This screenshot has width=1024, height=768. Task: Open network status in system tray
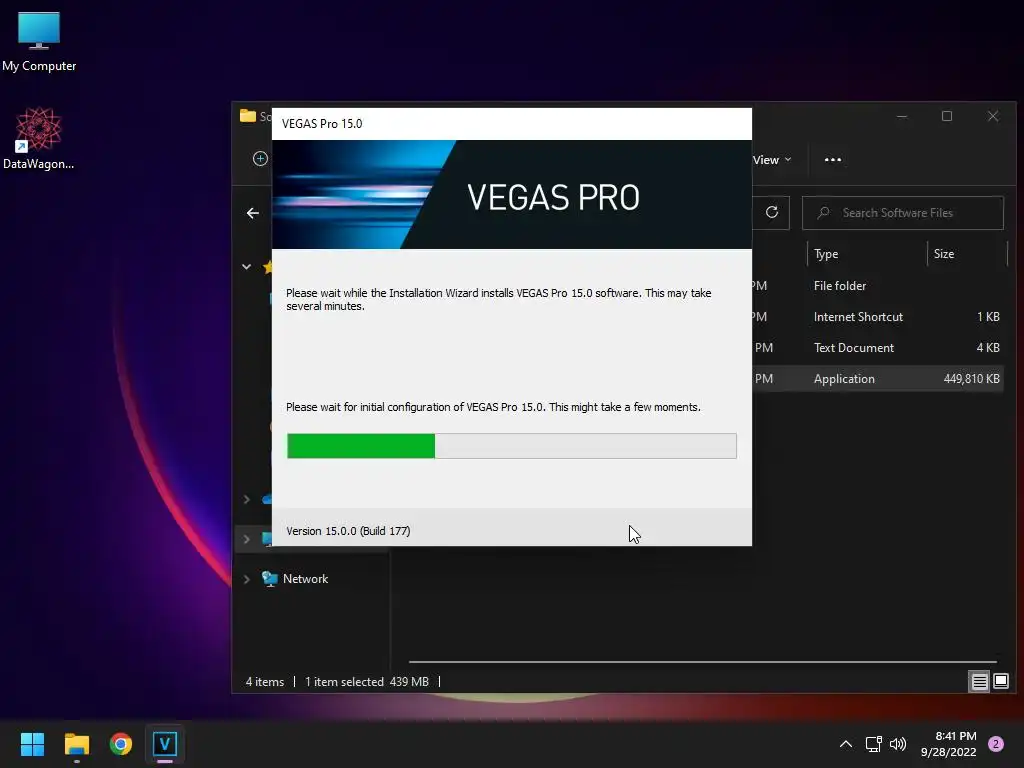tap(873, 744)
